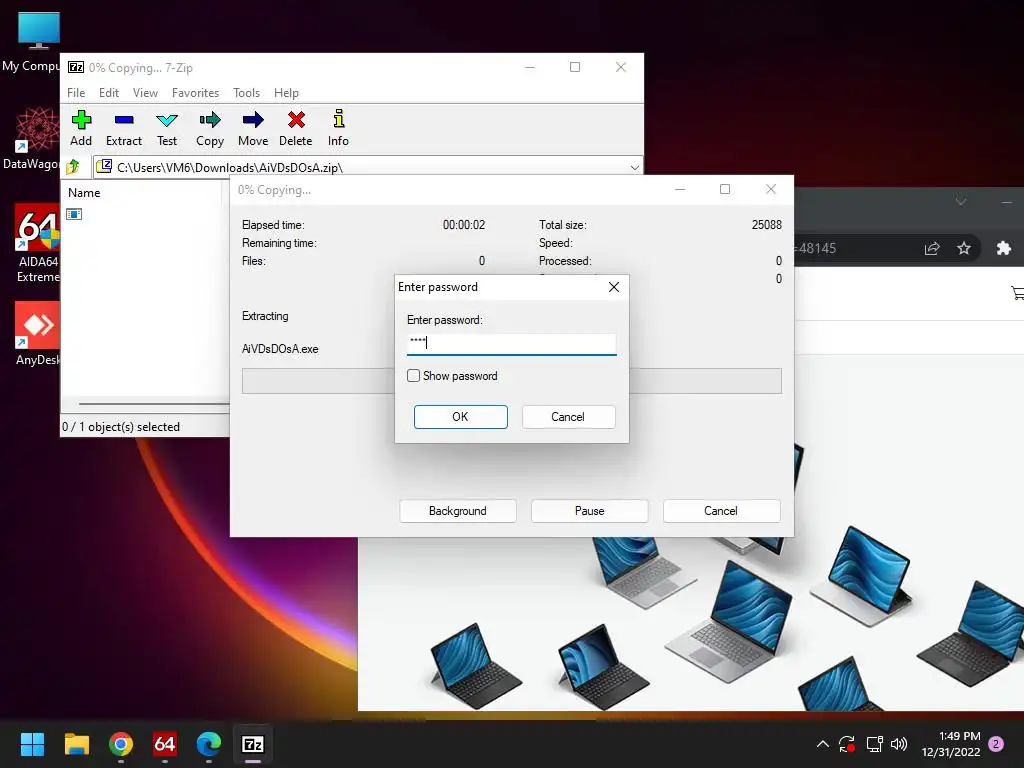Show hidden system tray icons

pos(823,744)
